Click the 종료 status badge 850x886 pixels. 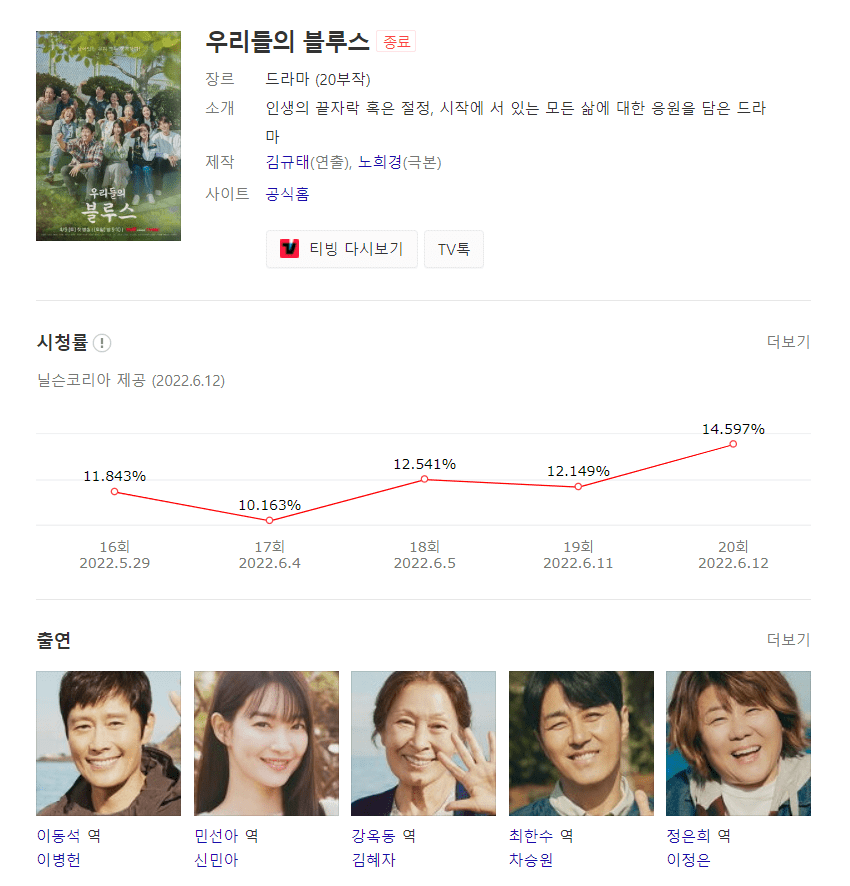(396, 42)
